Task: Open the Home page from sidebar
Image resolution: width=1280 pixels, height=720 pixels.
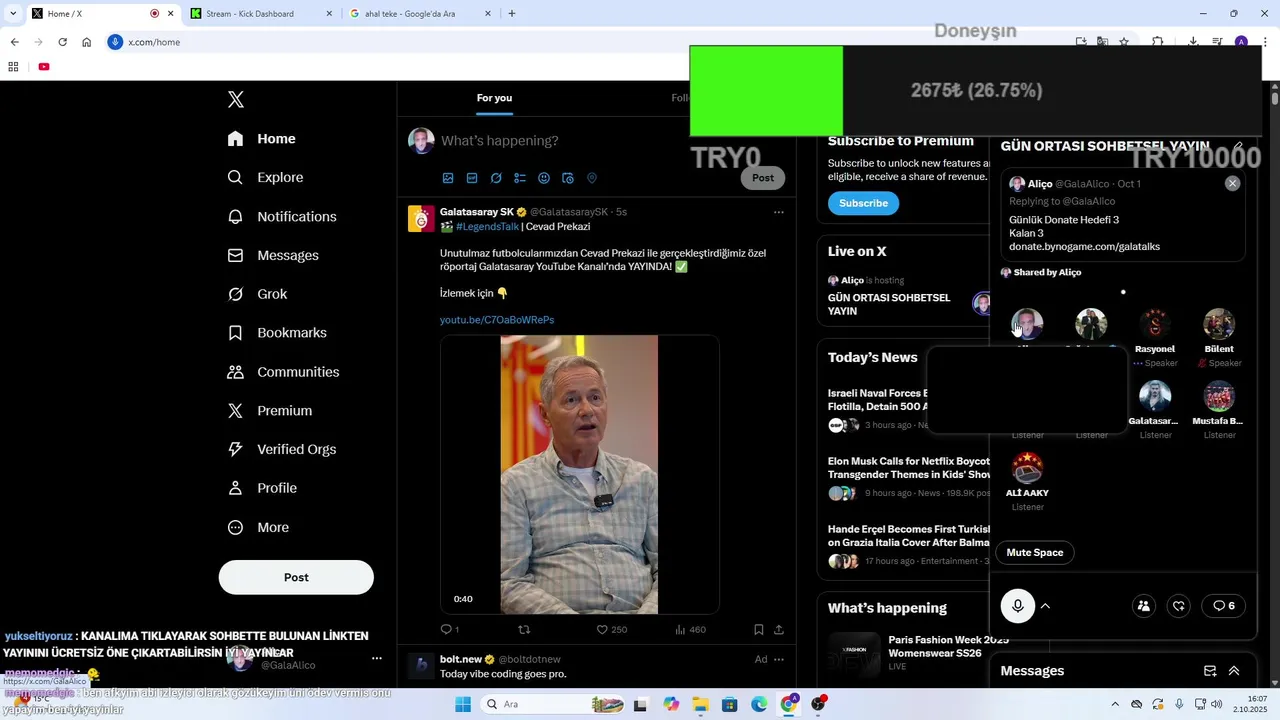Action: point(262,139)
